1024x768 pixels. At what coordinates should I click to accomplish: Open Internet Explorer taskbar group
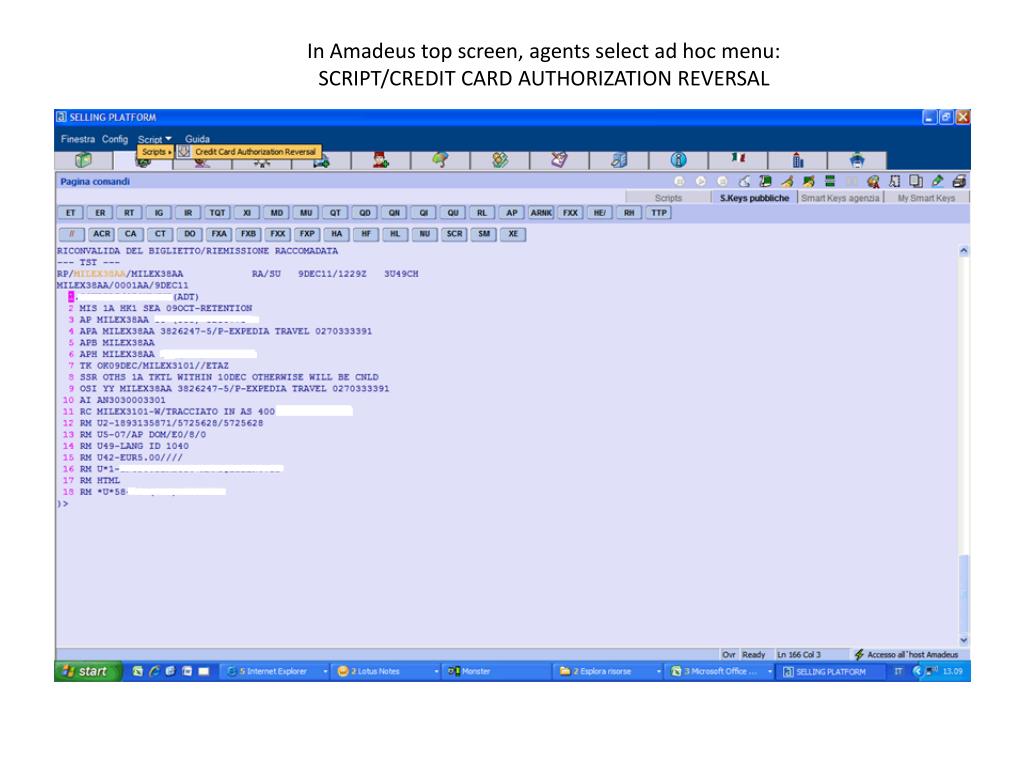[x=275, y=671]
